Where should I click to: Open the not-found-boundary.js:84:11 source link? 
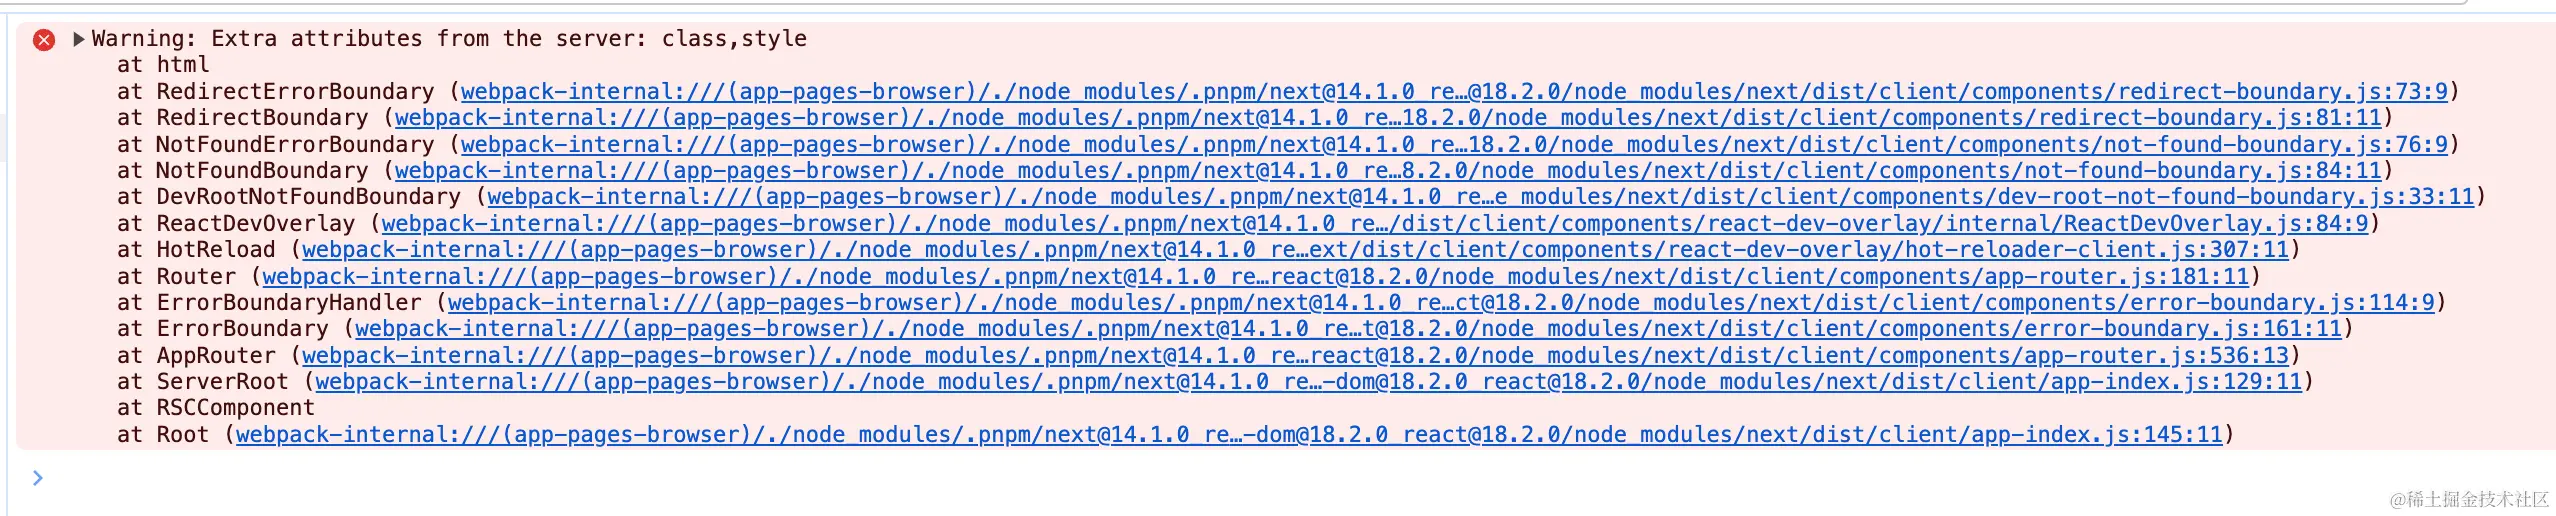1388,171
